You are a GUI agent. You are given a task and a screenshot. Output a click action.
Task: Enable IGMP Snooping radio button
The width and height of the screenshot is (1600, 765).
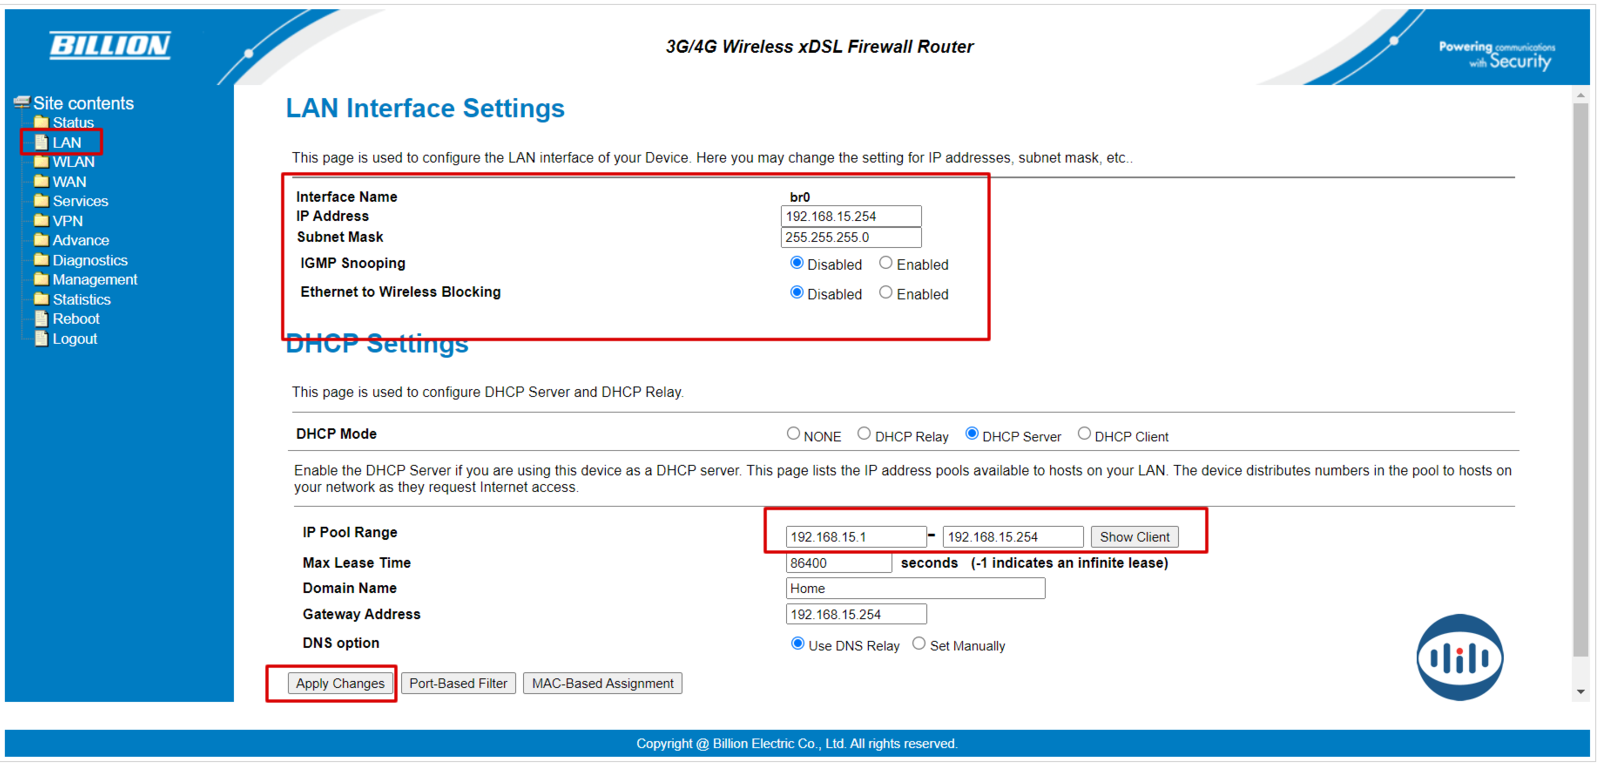pos(885,263)
